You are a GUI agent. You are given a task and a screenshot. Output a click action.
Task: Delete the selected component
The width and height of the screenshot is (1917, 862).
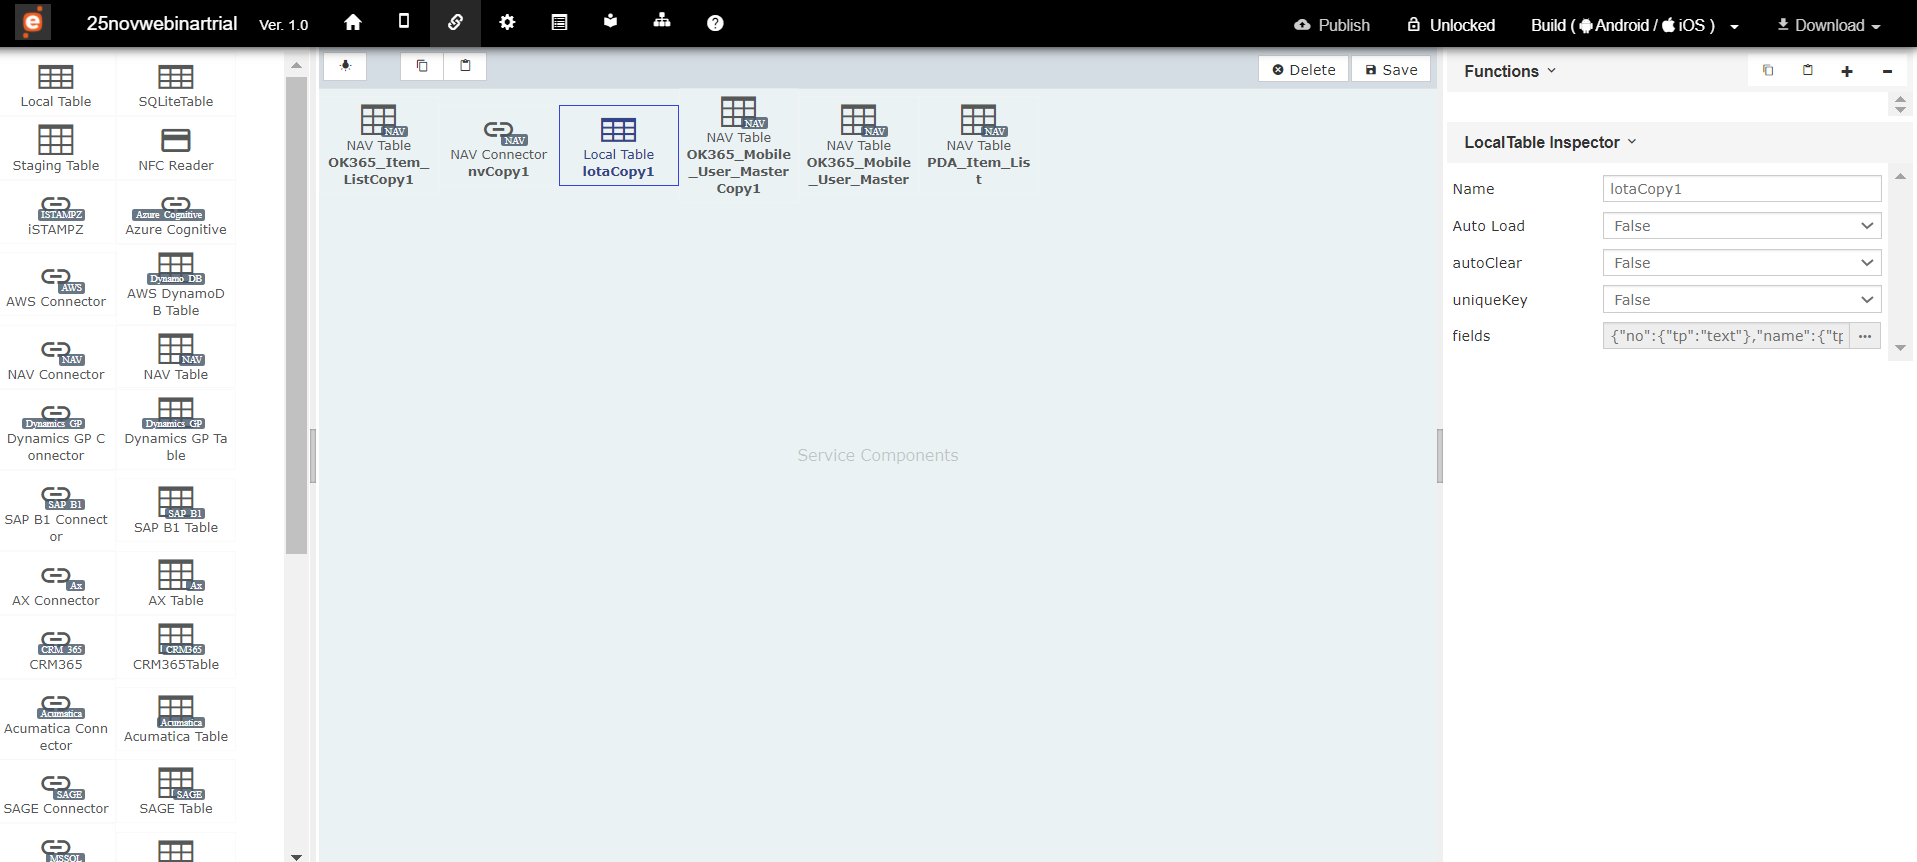click(1304, 69)
